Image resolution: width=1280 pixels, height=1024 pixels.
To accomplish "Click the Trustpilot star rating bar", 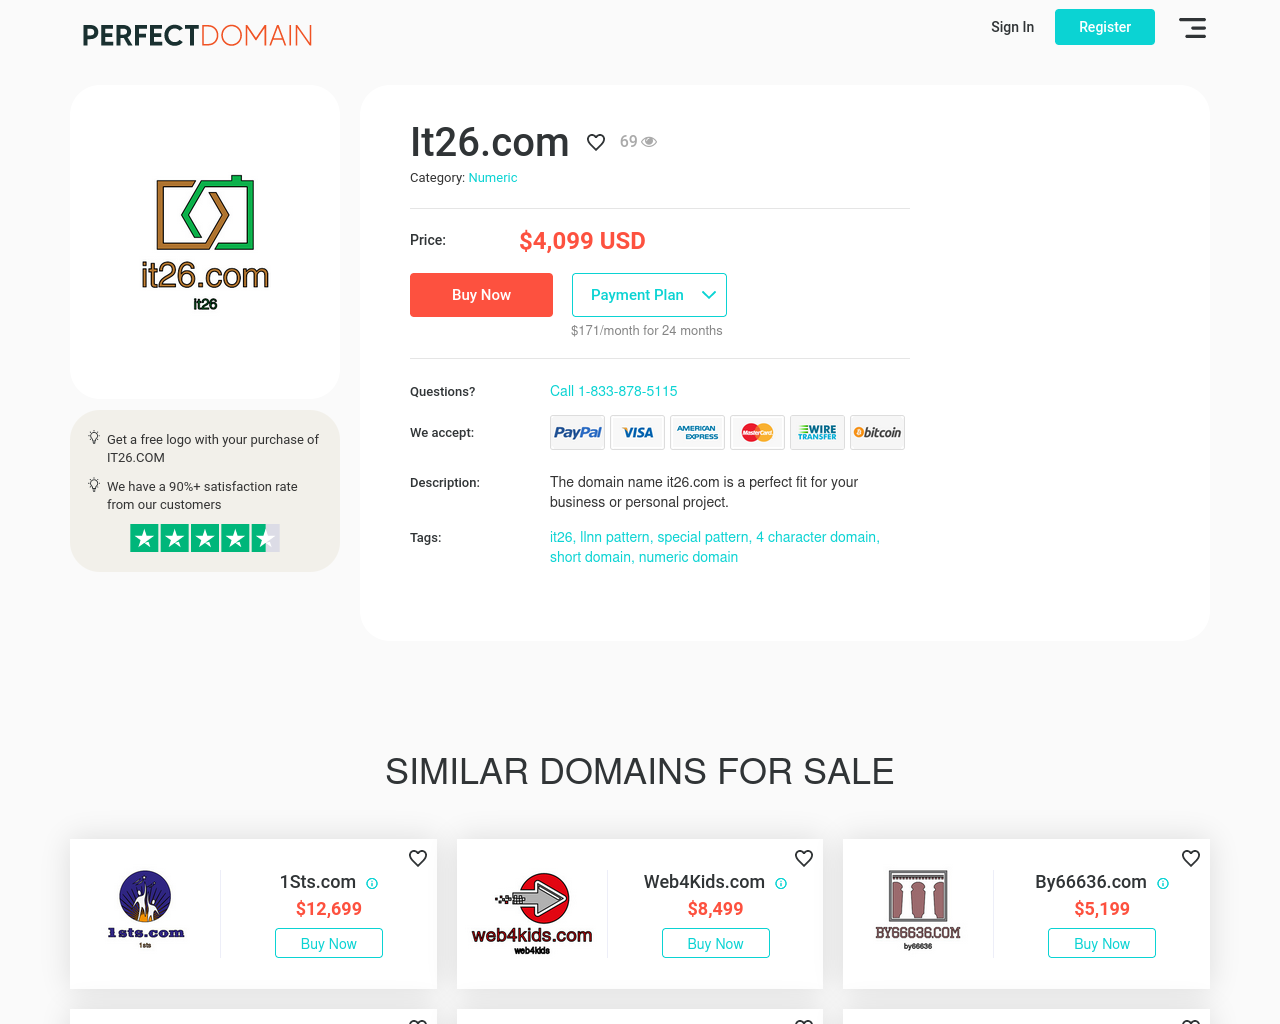I will pos(205,538).
